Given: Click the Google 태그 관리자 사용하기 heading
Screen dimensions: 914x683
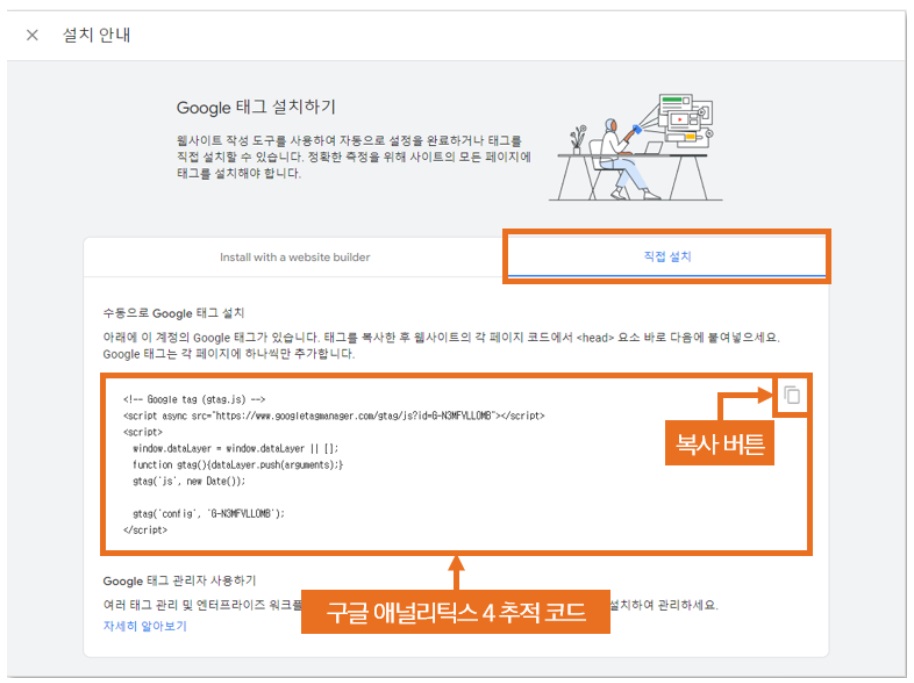Looking at the screenshot, I should tap(179, 580).
